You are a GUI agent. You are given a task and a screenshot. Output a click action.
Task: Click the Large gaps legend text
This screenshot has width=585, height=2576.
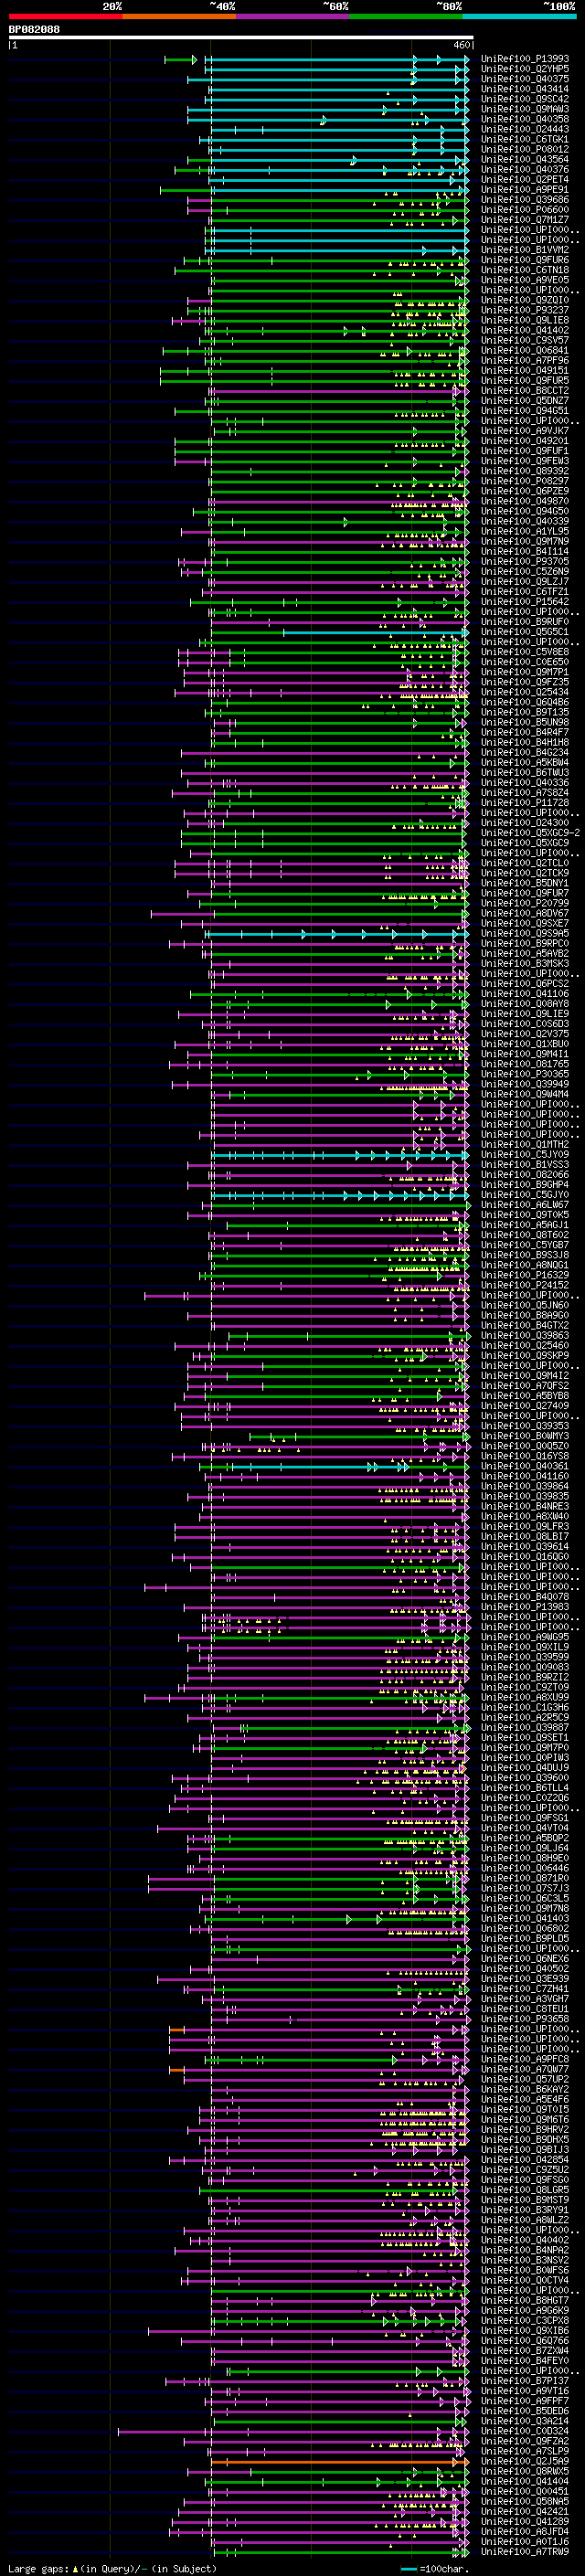[112, 2569]
